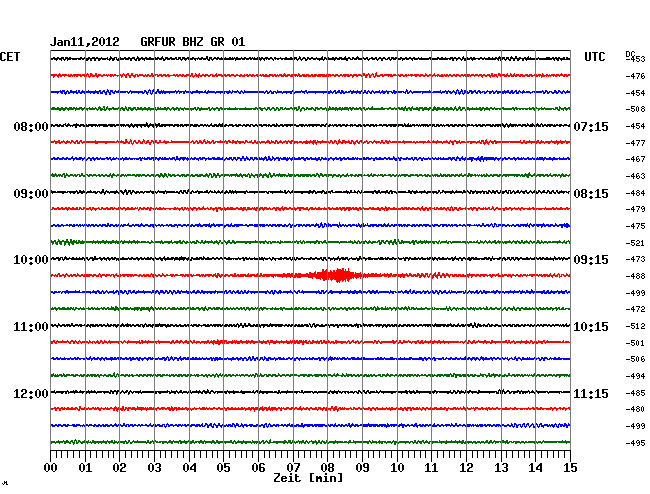Click the DC offset value "-508"
Screen dimensions: 650x494
pyautogui.click(x=635, y=109)
